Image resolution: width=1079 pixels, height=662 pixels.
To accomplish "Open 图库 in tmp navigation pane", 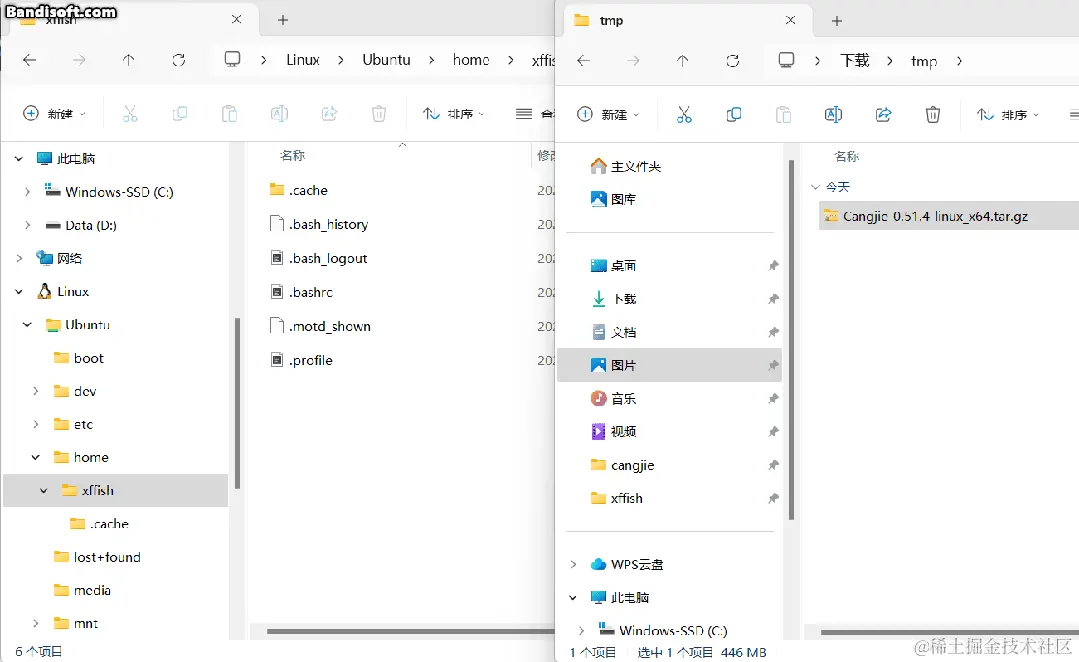I will click(613, 199).
